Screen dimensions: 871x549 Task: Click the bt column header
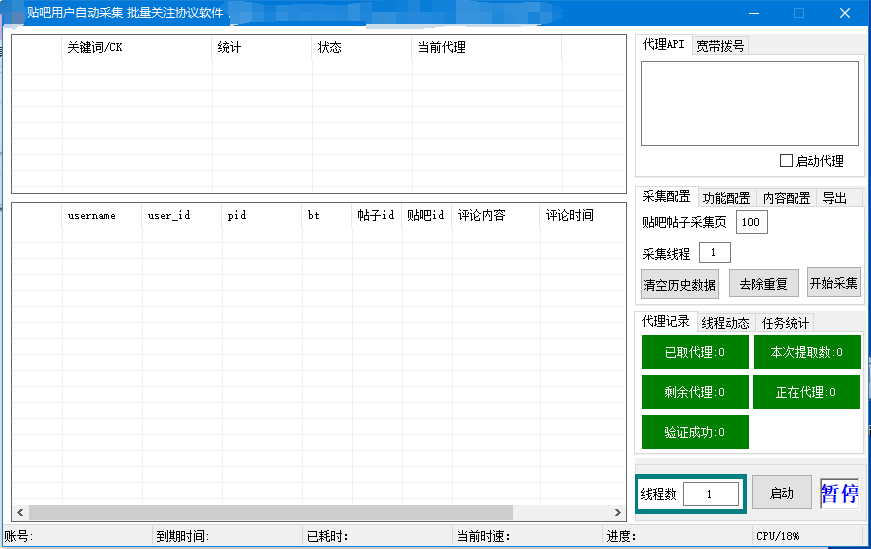click(327, 215)
